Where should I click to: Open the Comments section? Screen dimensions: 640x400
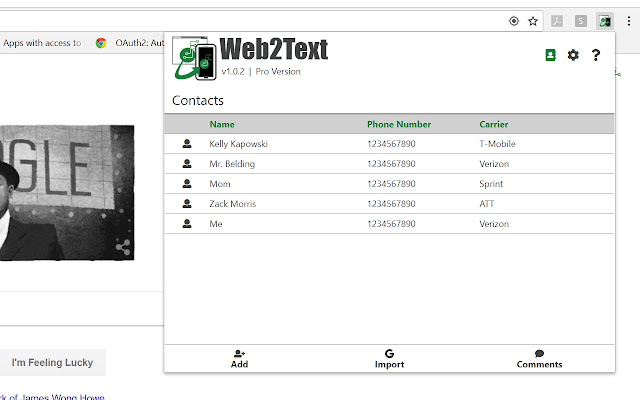539,359
